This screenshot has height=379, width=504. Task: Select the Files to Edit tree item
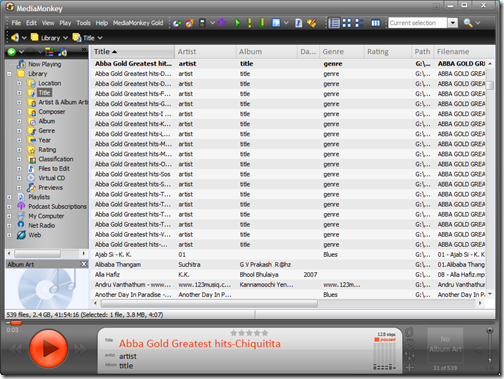pos(54,168)
